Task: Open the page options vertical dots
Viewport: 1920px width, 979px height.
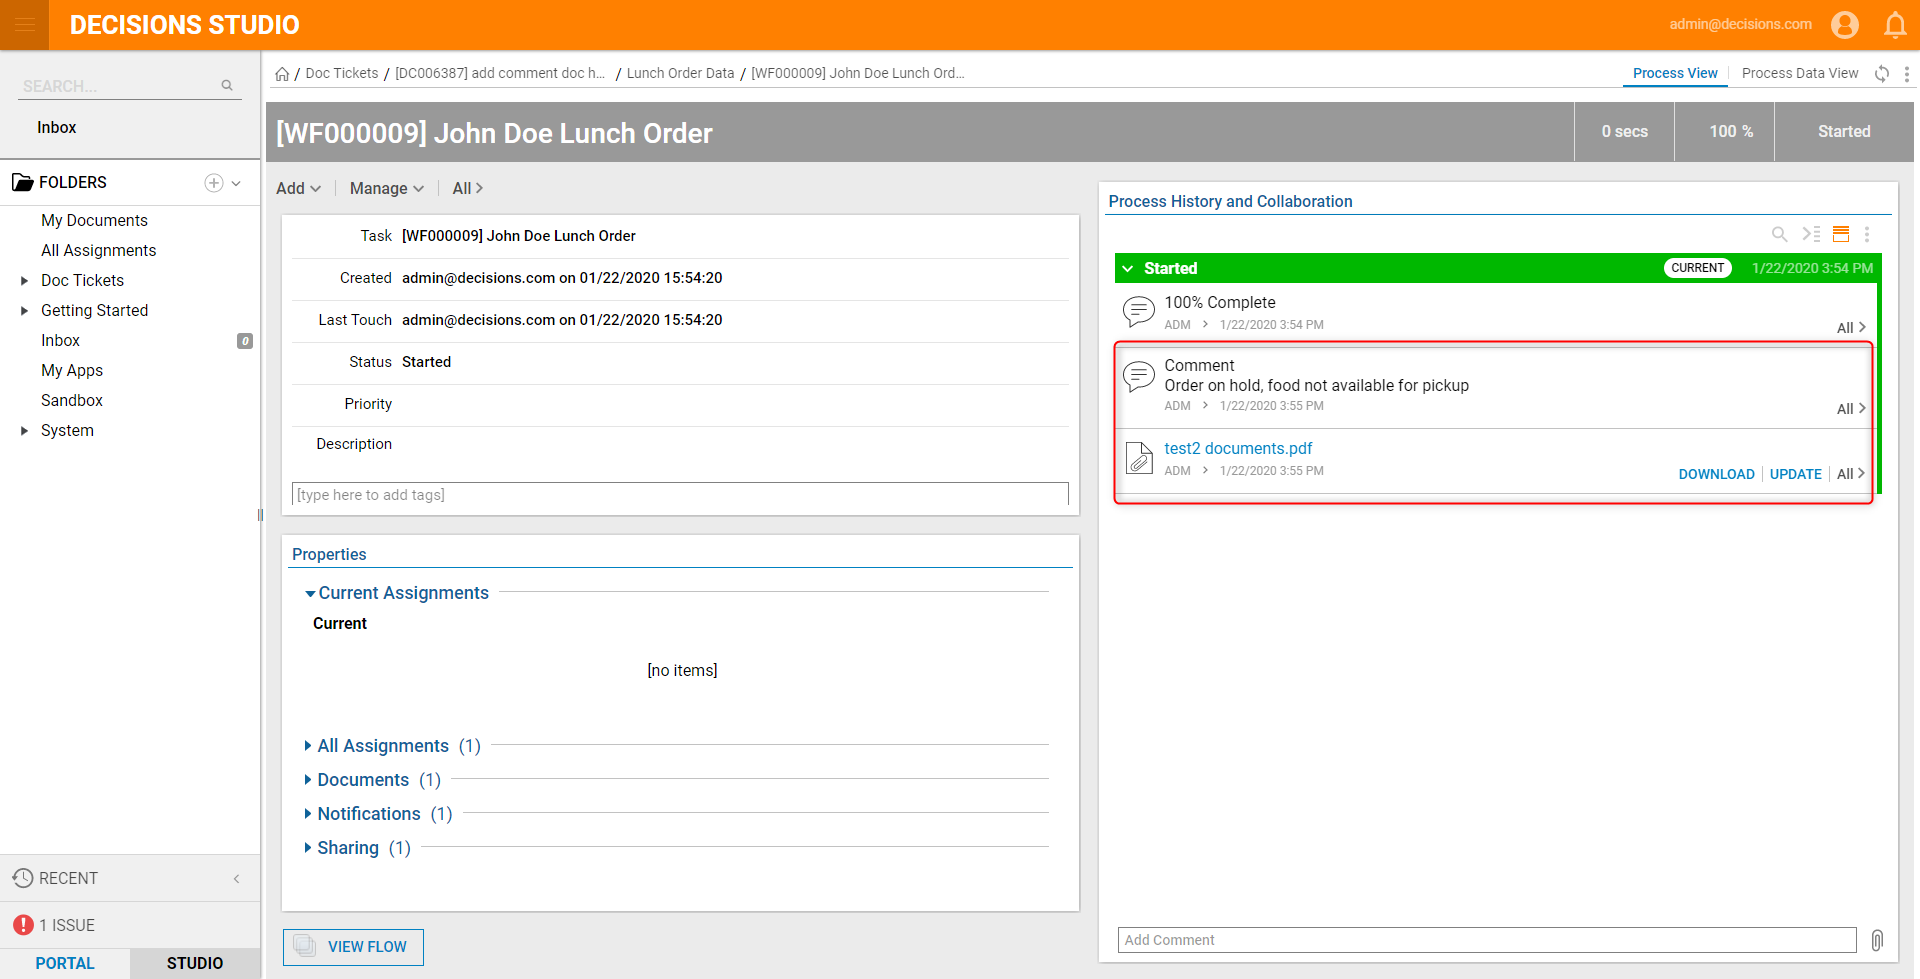Action: click(1907, 74)
